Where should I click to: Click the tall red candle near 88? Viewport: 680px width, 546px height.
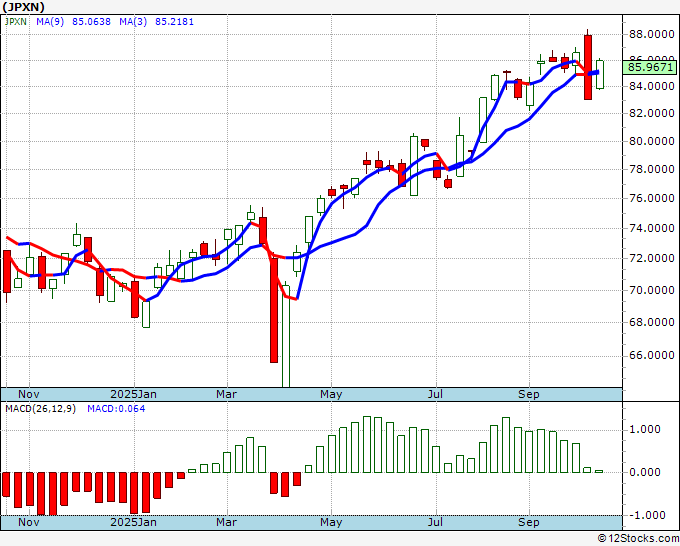[588, 67]
